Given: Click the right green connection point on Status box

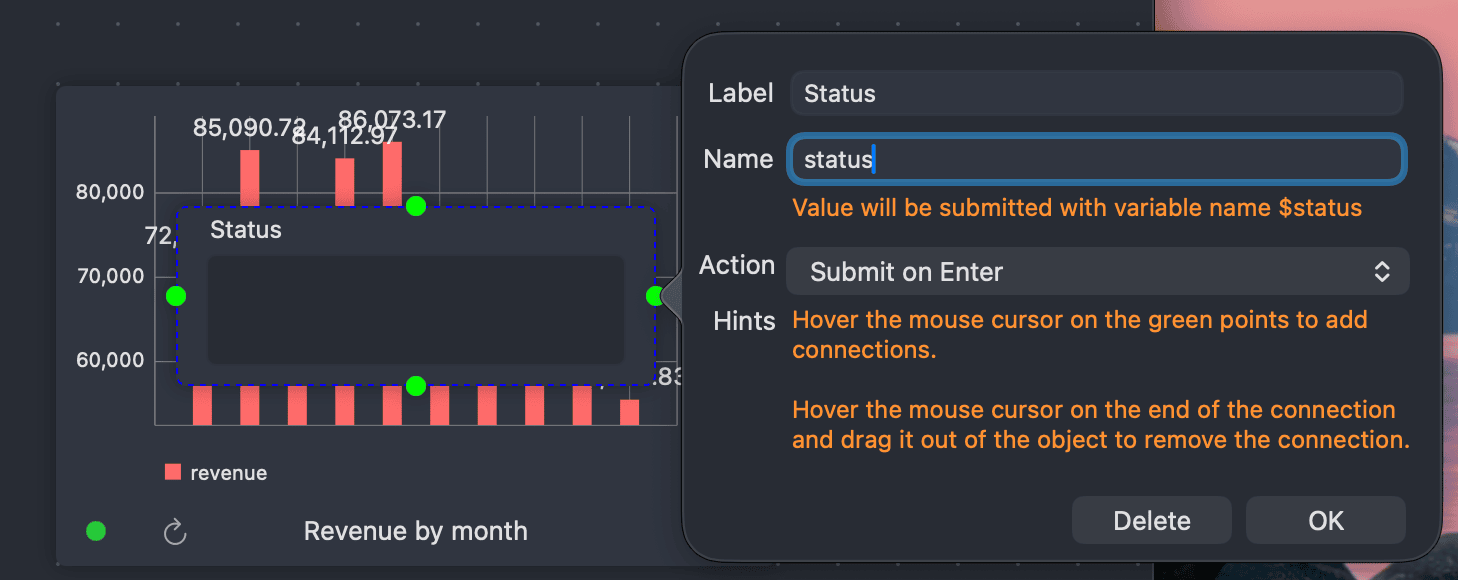Looking at the screenshot, I should pyautogui.click(x=656, y=296).
